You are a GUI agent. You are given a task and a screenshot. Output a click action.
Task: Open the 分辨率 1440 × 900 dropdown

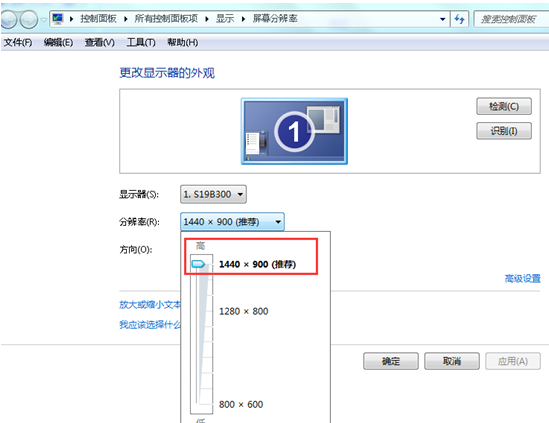(232, 222)
